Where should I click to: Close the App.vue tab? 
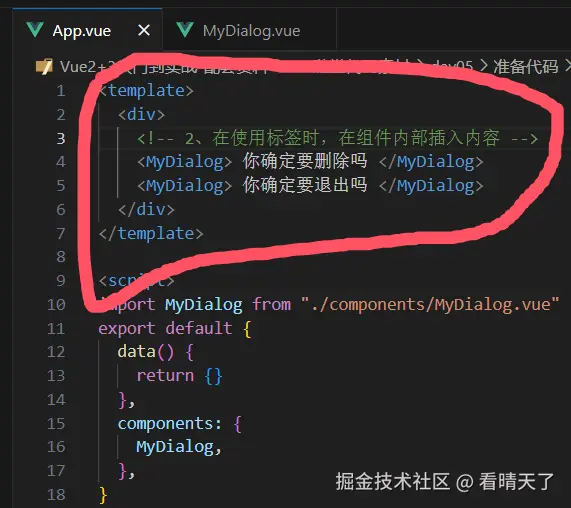144,30
